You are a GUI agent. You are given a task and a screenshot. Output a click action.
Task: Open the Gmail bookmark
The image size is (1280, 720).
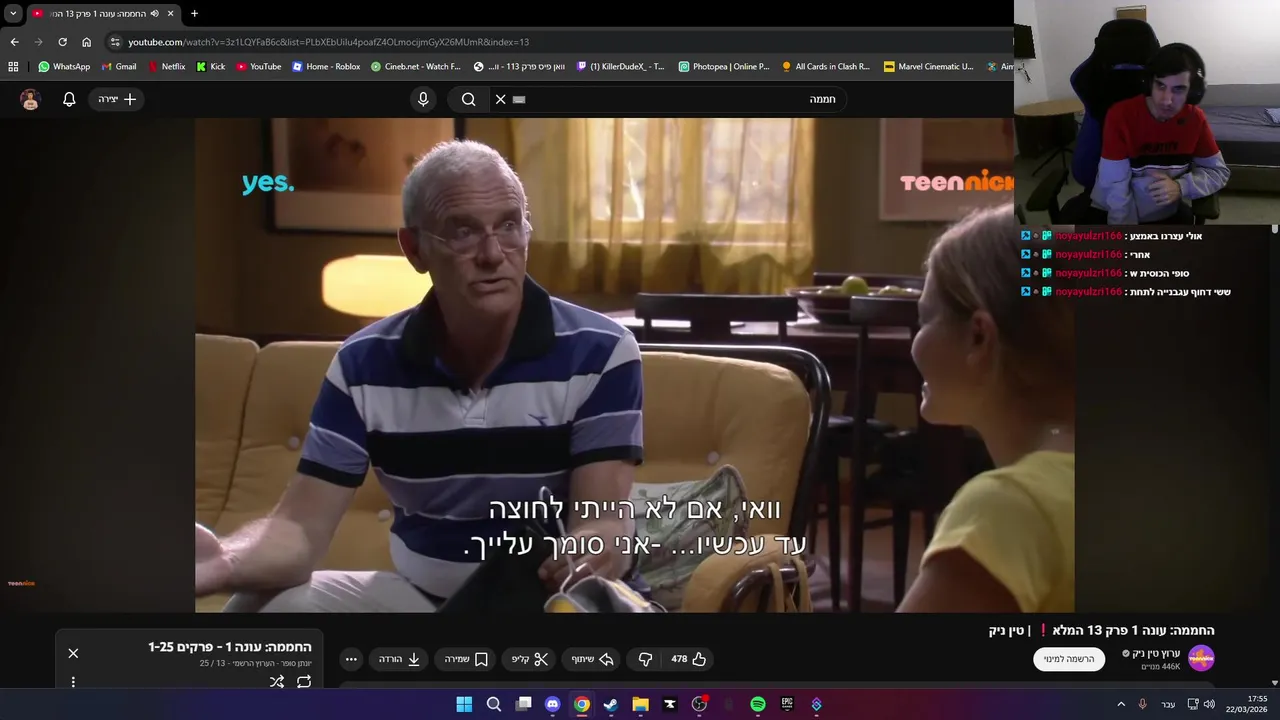(x=119, y=66)
